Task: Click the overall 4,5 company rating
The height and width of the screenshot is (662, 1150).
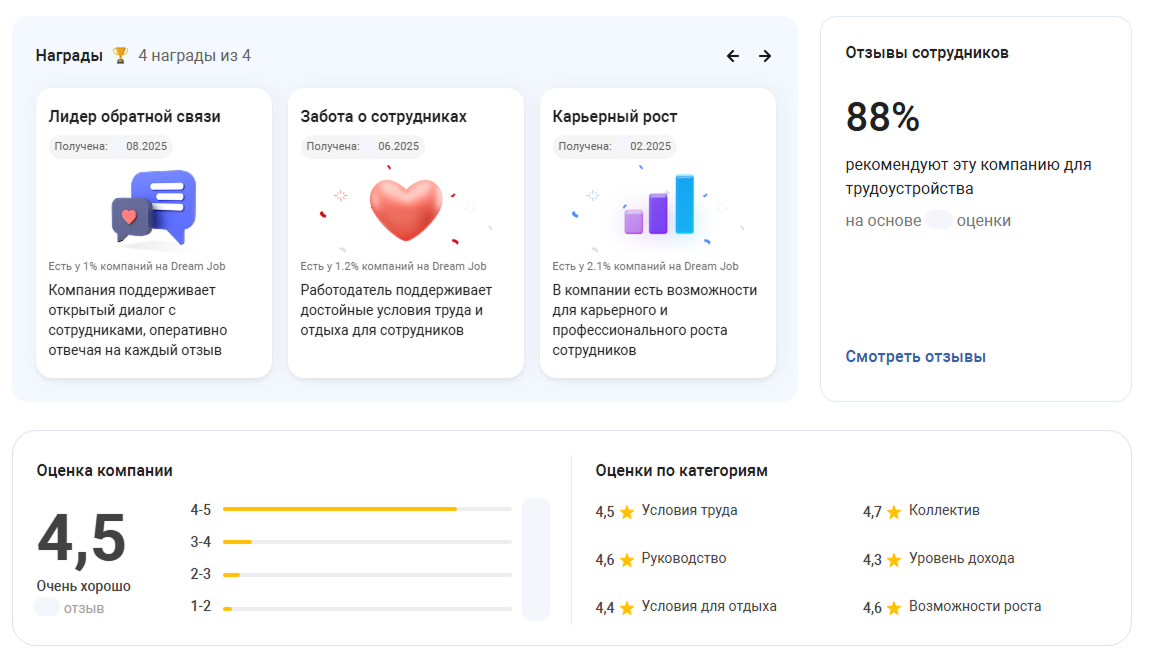Action: point(82,538)
